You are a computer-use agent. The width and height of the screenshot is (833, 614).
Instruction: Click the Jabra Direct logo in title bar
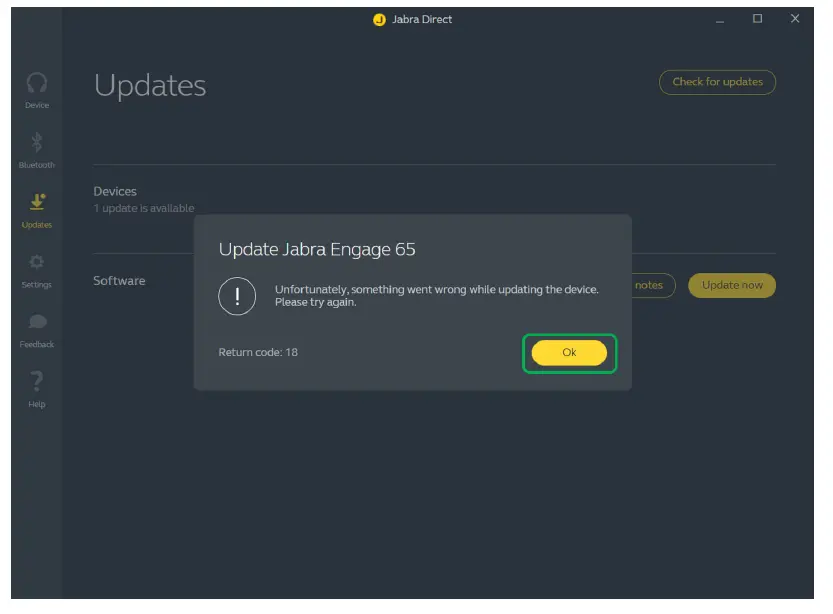pos(379,20)
